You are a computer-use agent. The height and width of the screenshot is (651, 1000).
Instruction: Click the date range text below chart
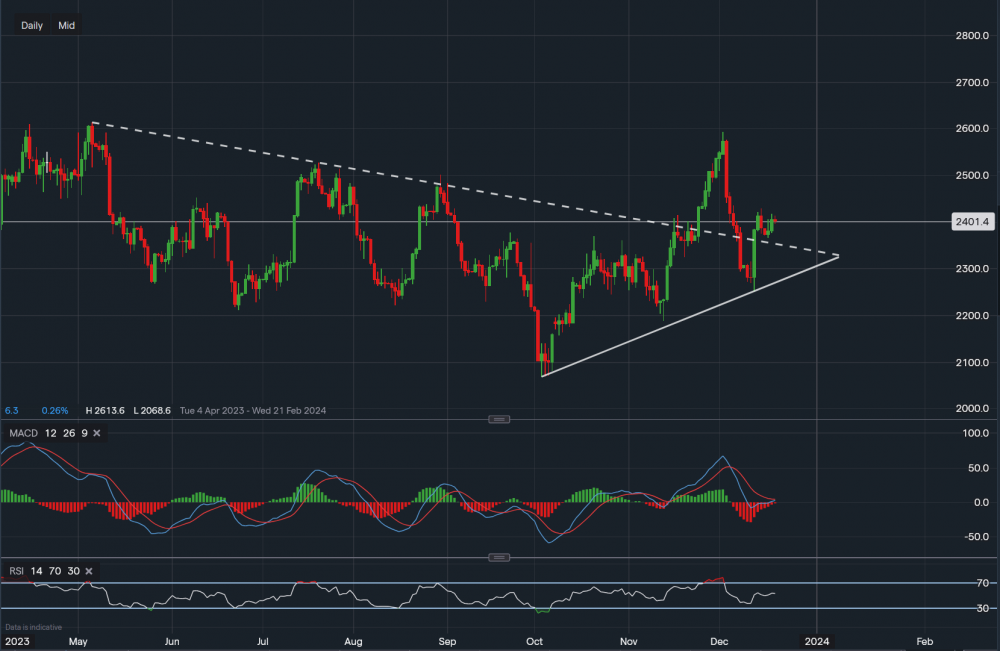click(x=253, y=410)
